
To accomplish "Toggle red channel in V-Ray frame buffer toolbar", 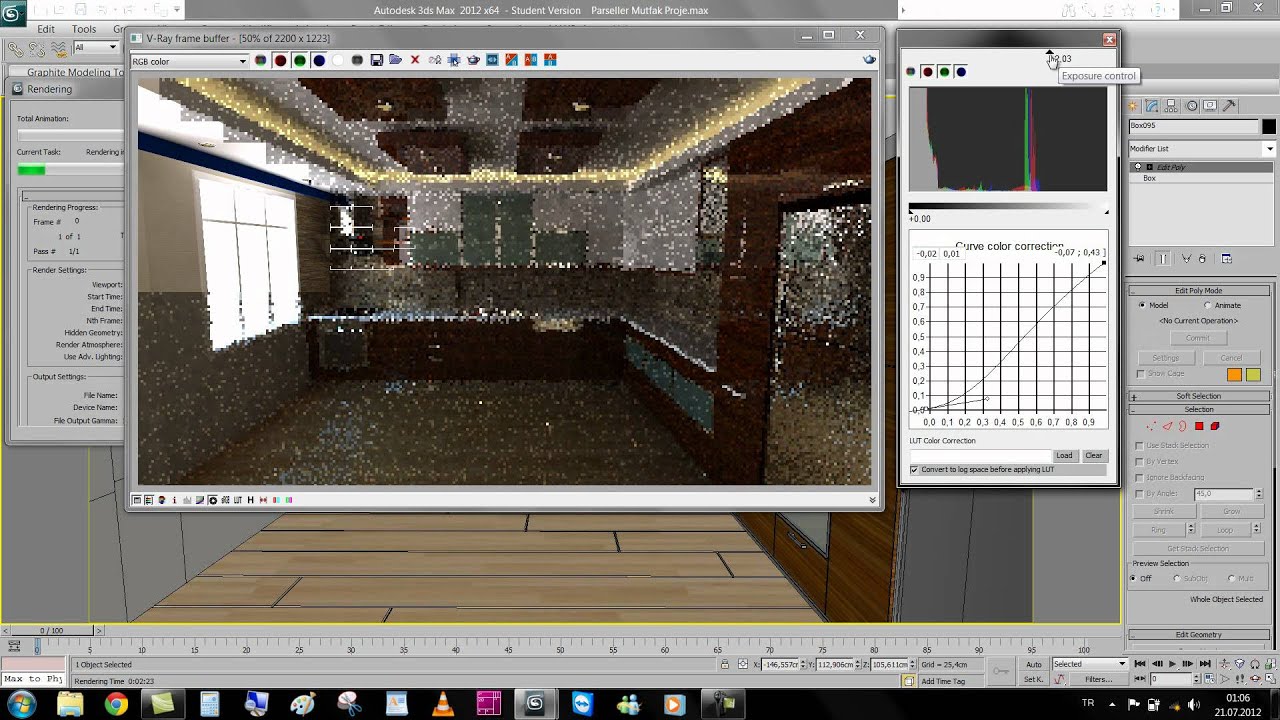I will pyautogui.click(x=280, y=60).
